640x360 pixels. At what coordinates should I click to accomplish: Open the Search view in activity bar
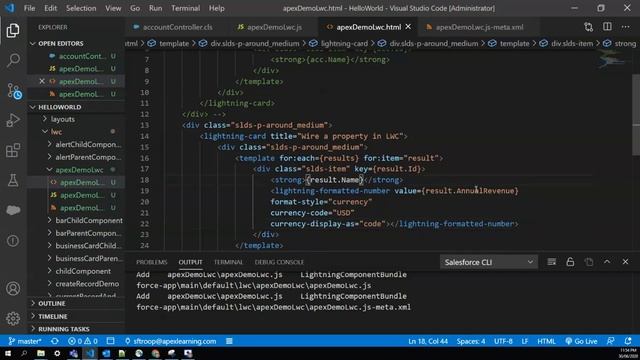point(13,60)
